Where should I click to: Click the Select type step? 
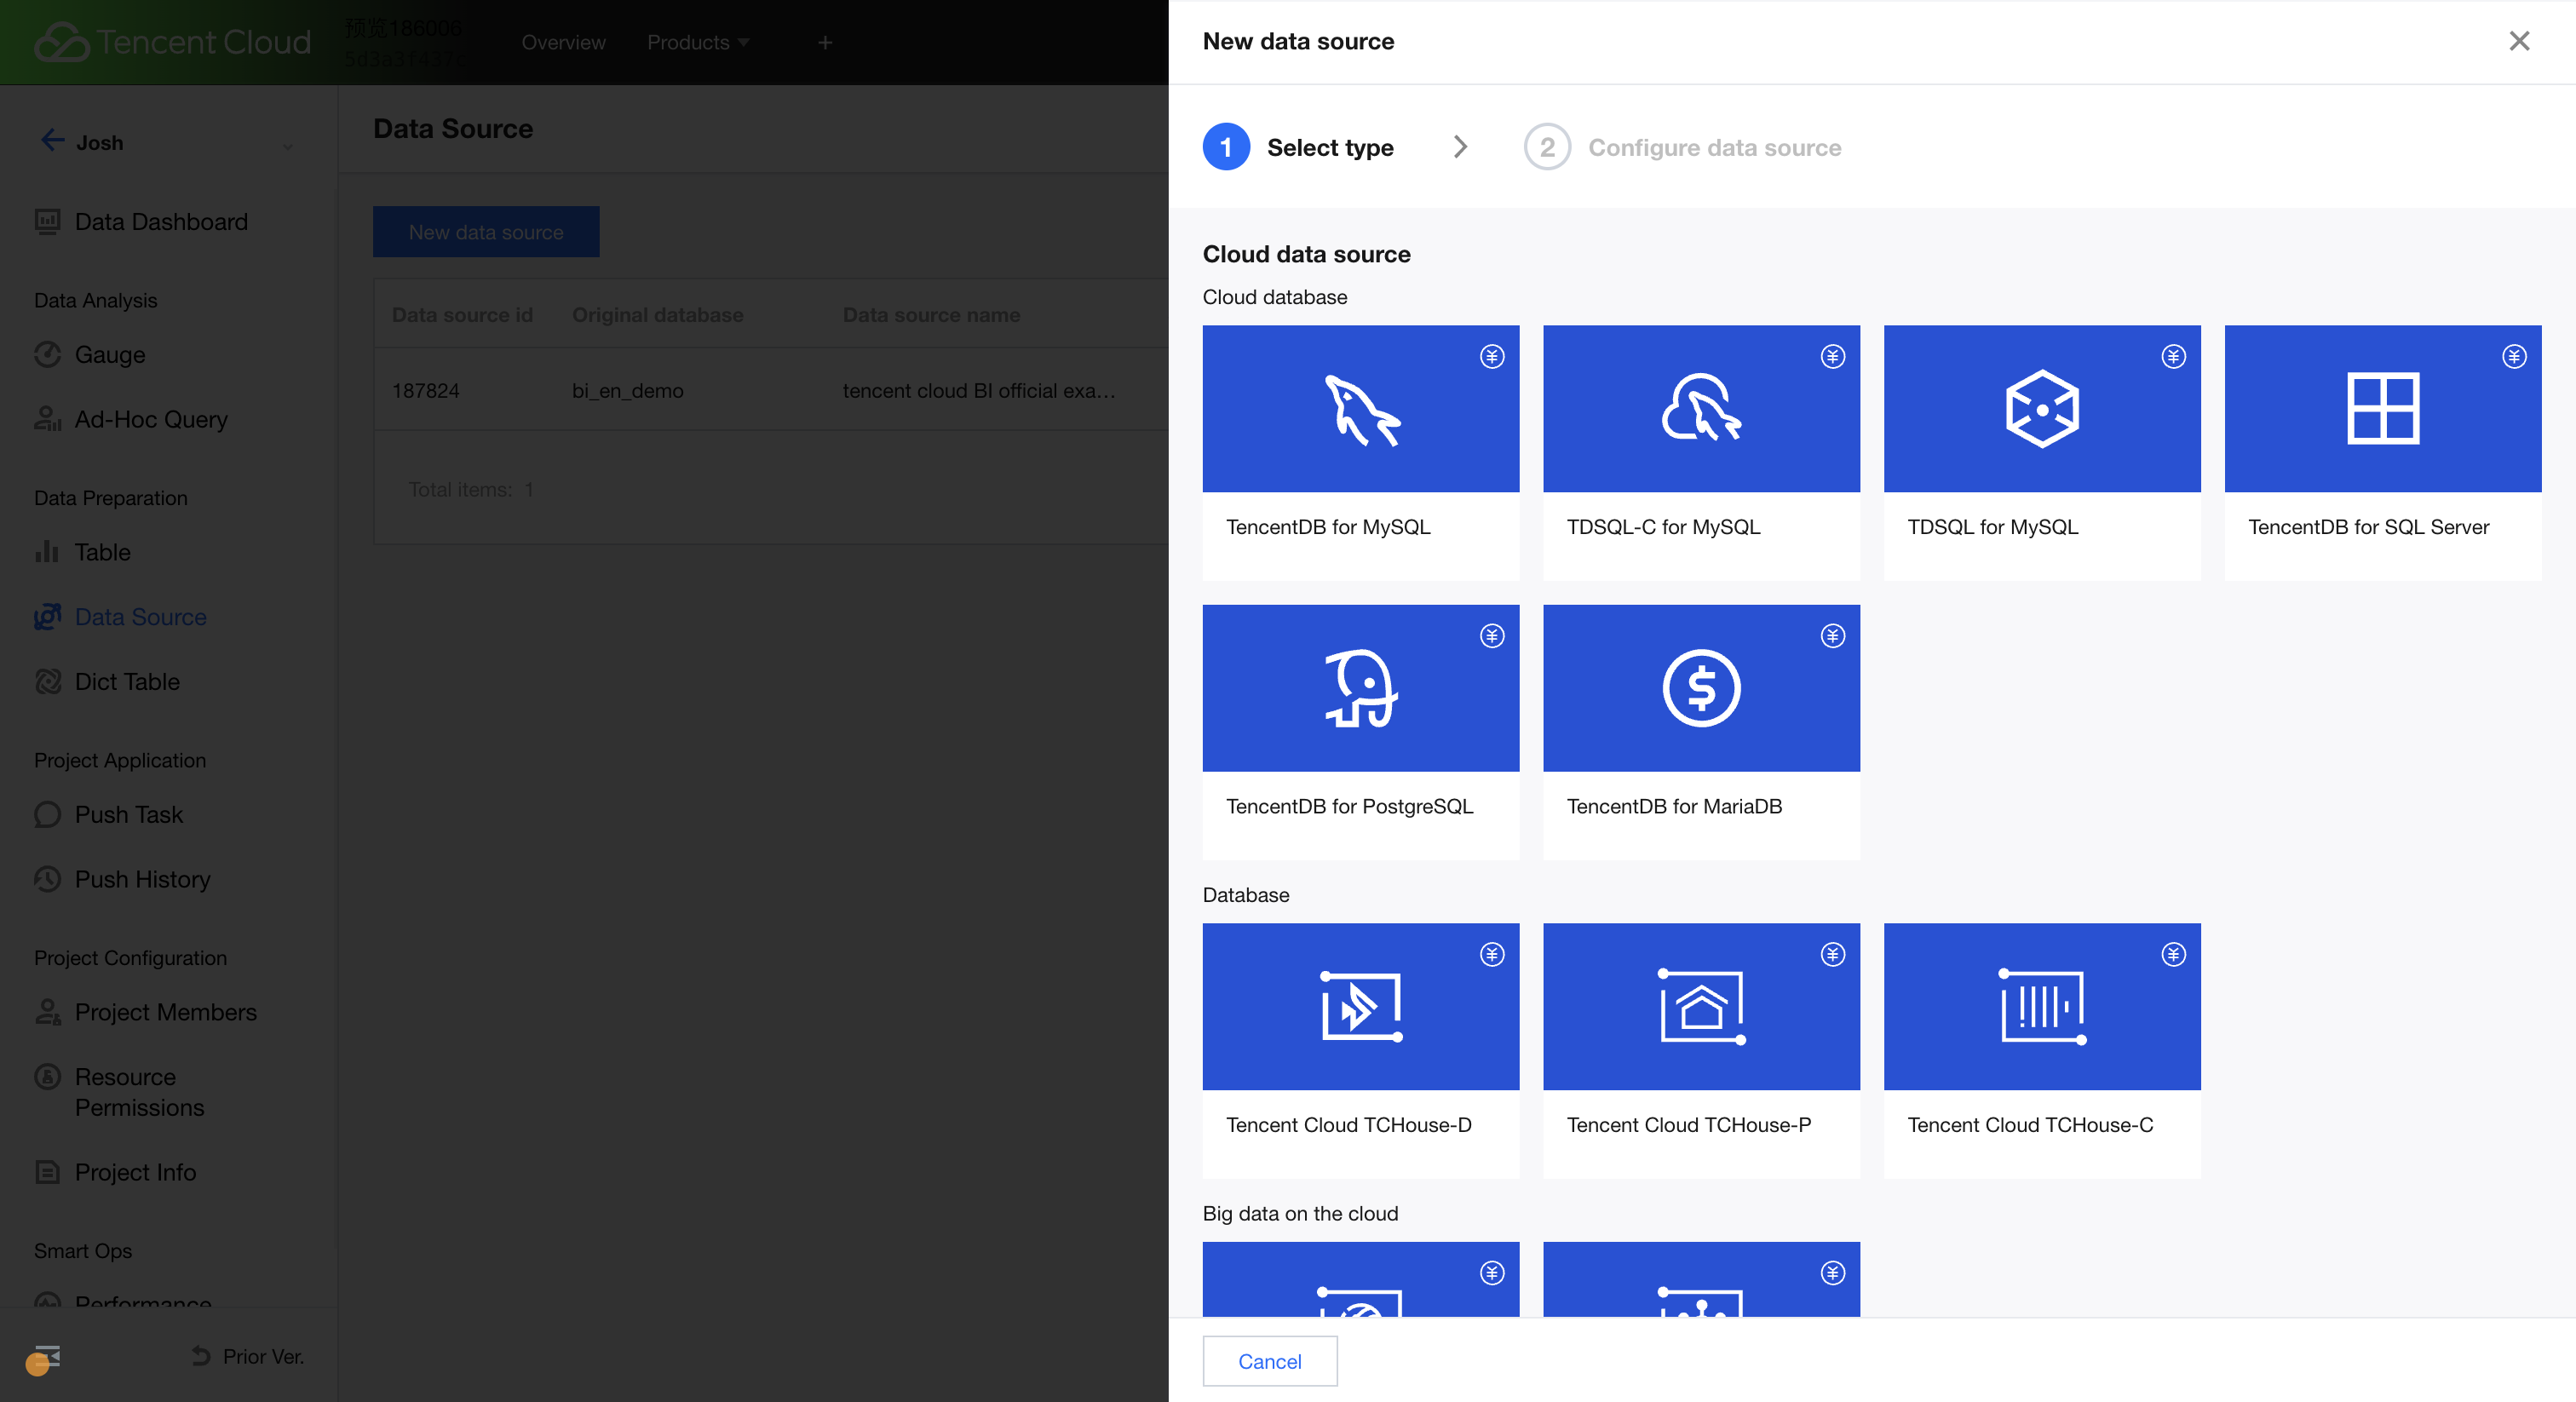point(1329,148)
